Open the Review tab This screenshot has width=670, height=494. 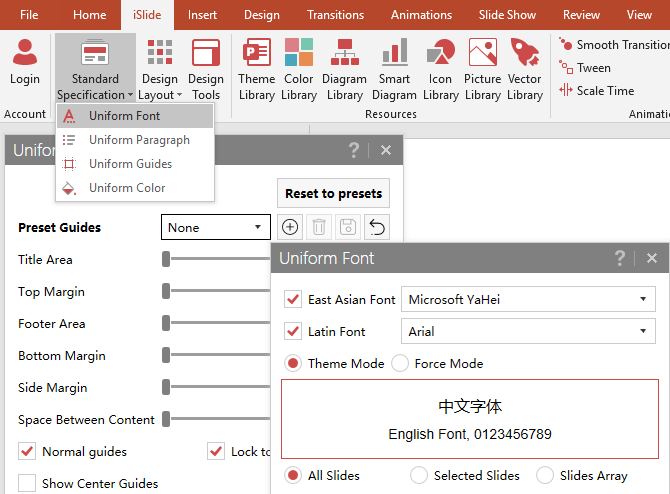(581, 15)
